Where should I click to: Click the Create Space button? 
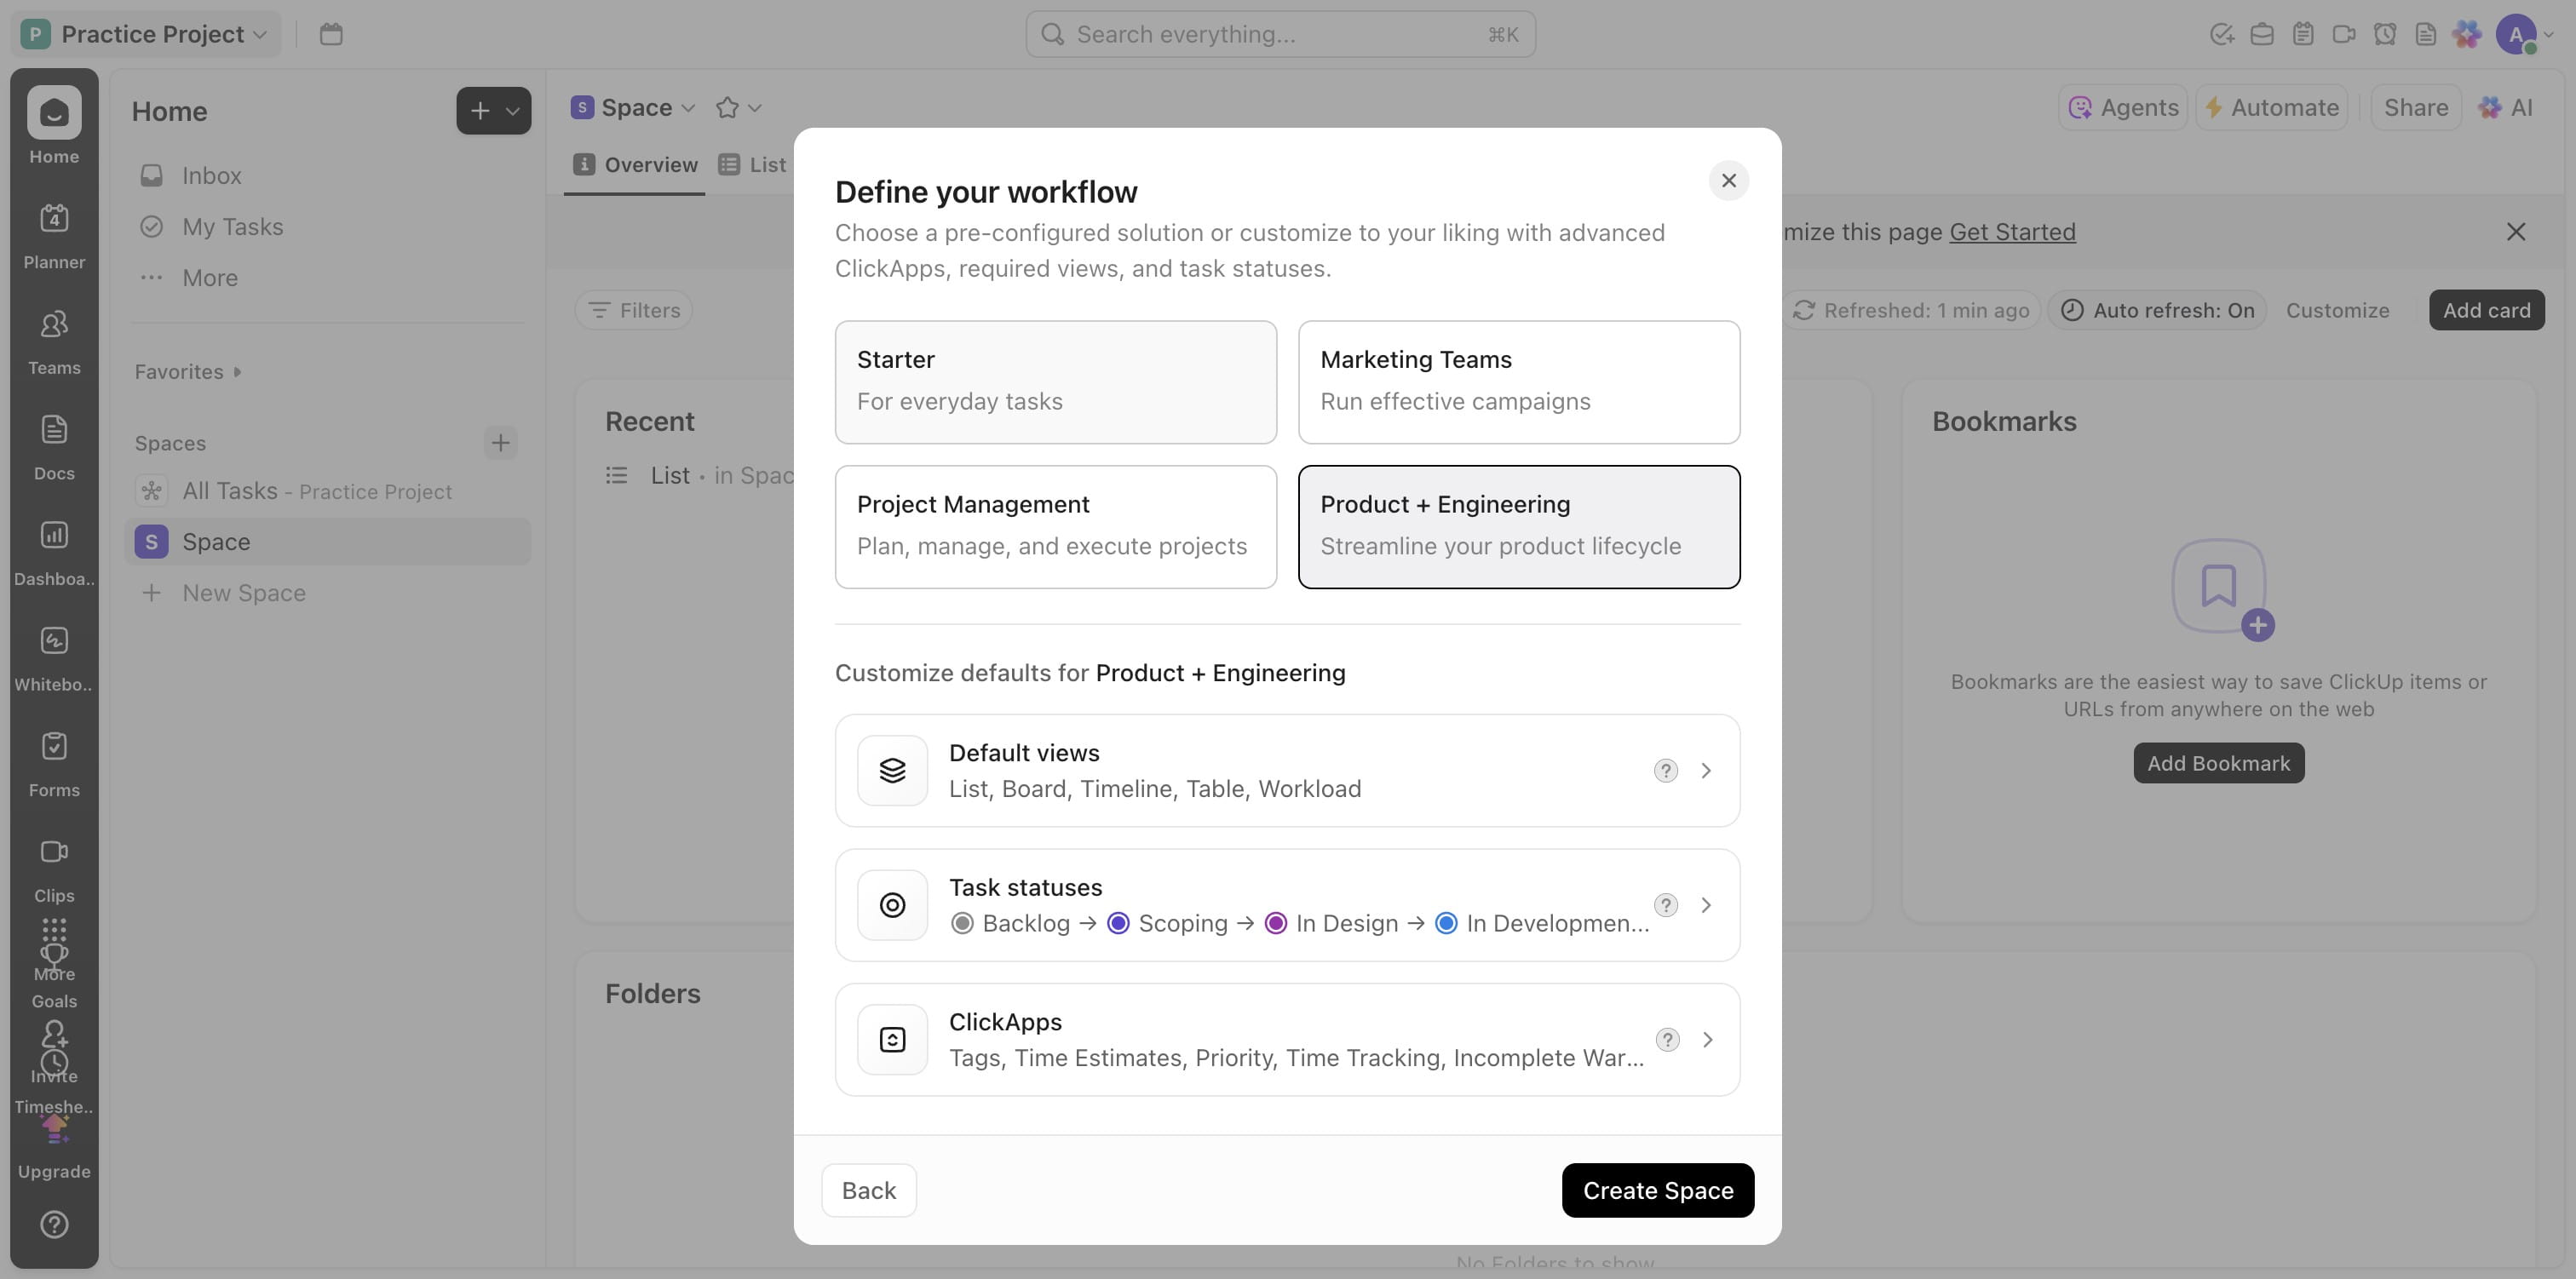tap(1657, 1190)
